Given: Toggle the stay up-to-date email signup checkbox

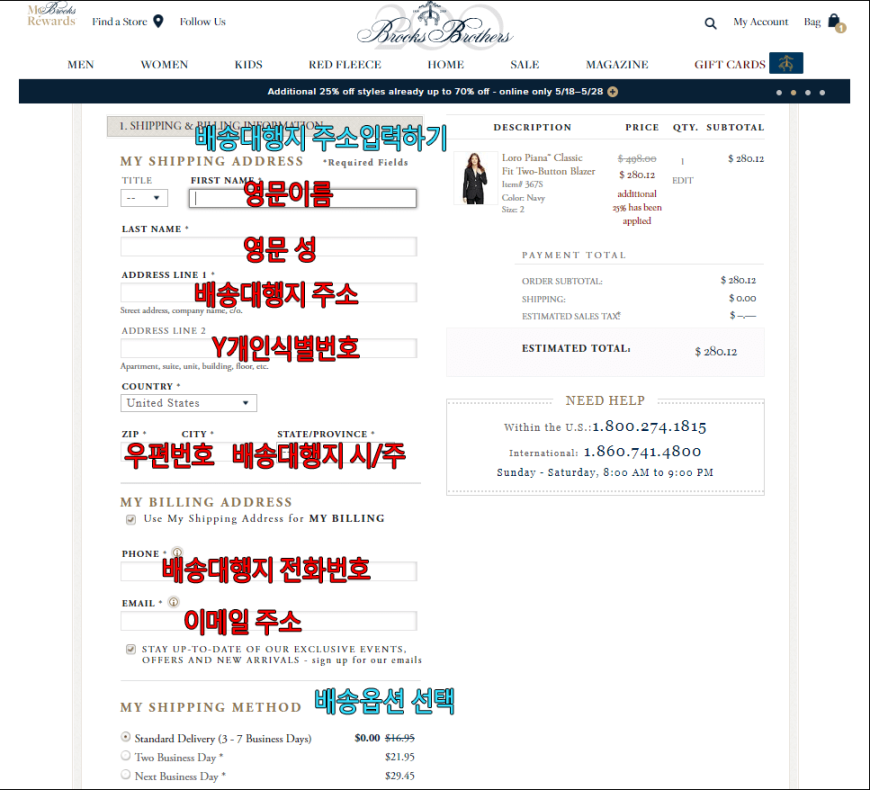Looking at the screenshot, I should point(131,649).
